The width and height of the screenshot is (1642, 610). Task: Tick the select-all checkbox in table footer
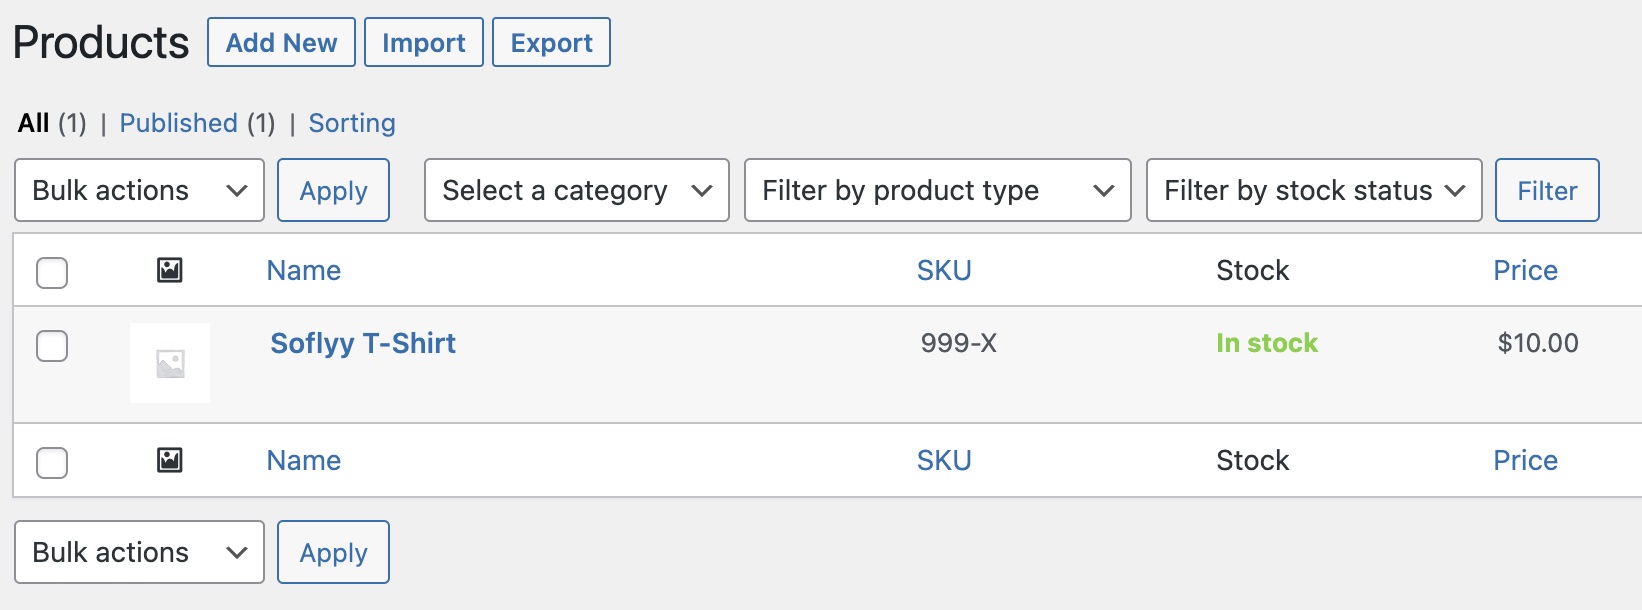52,462
